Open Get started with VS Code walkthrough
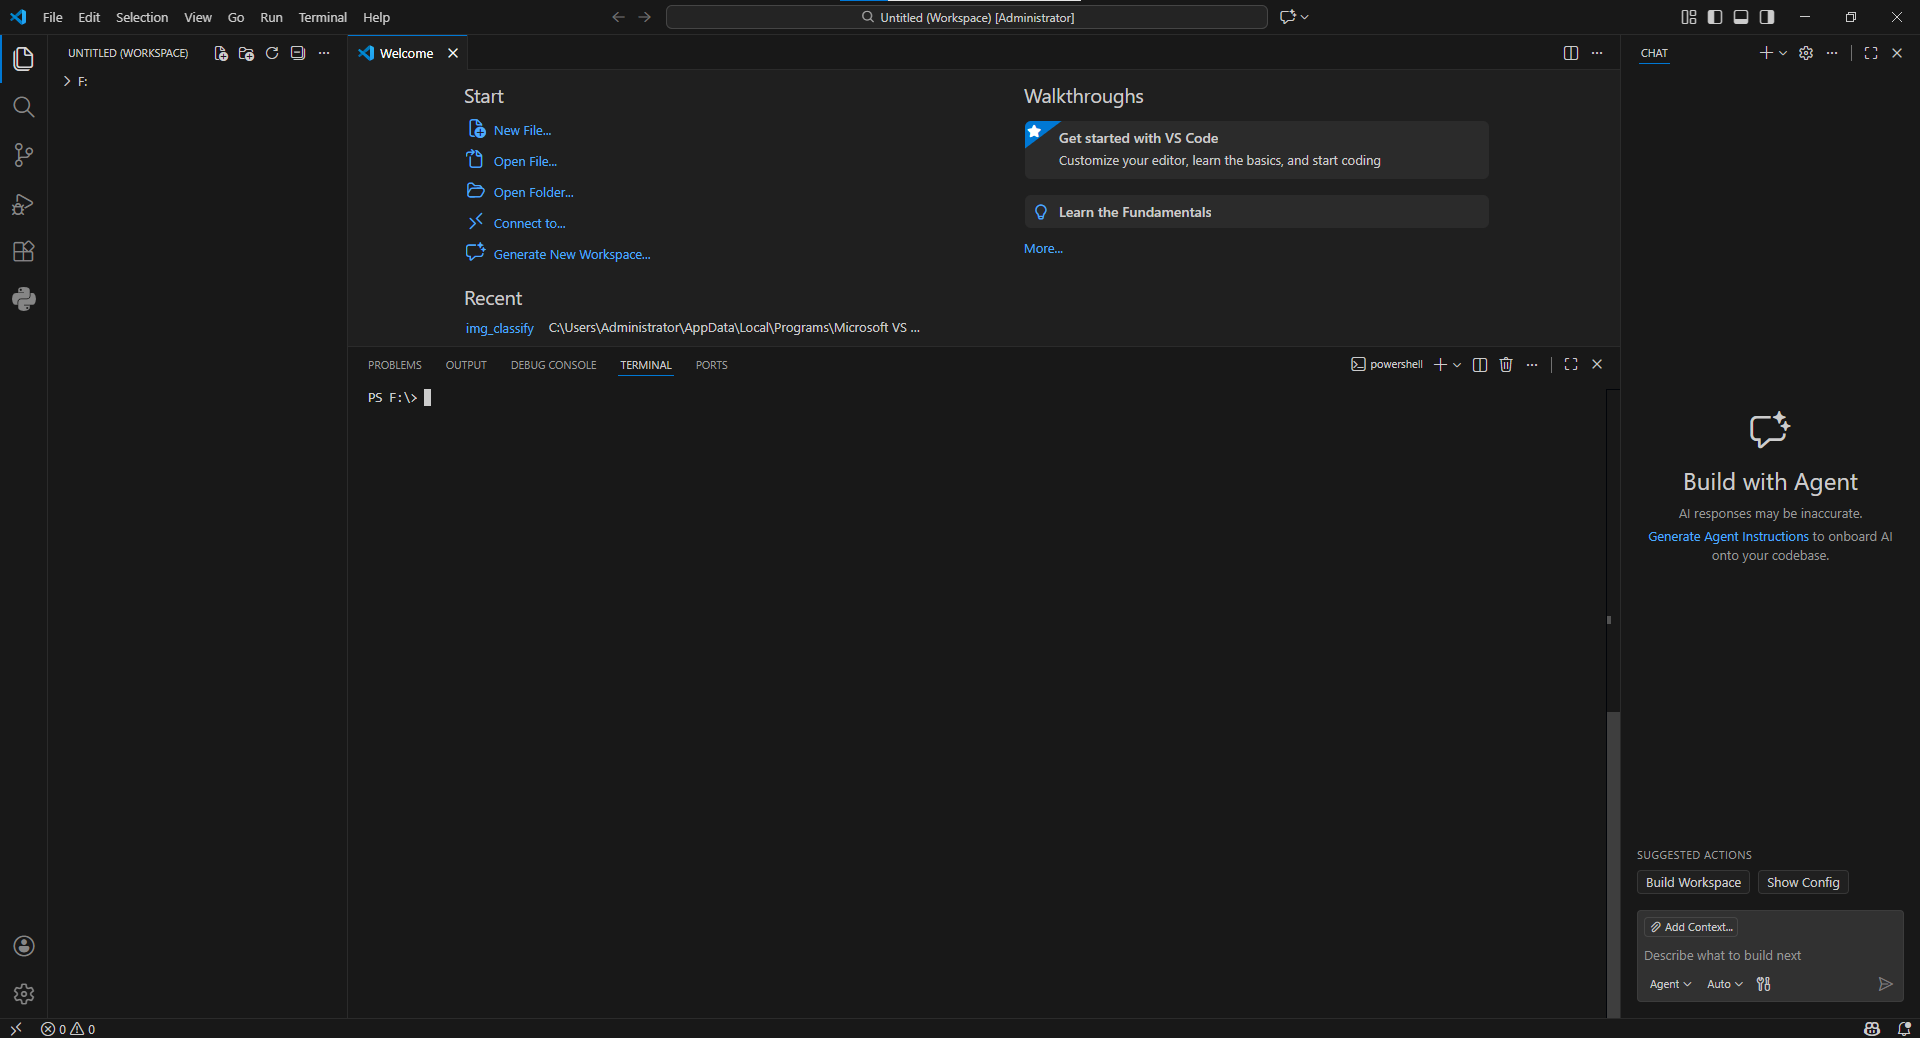1920x1038 pixels. point(1256,150)
